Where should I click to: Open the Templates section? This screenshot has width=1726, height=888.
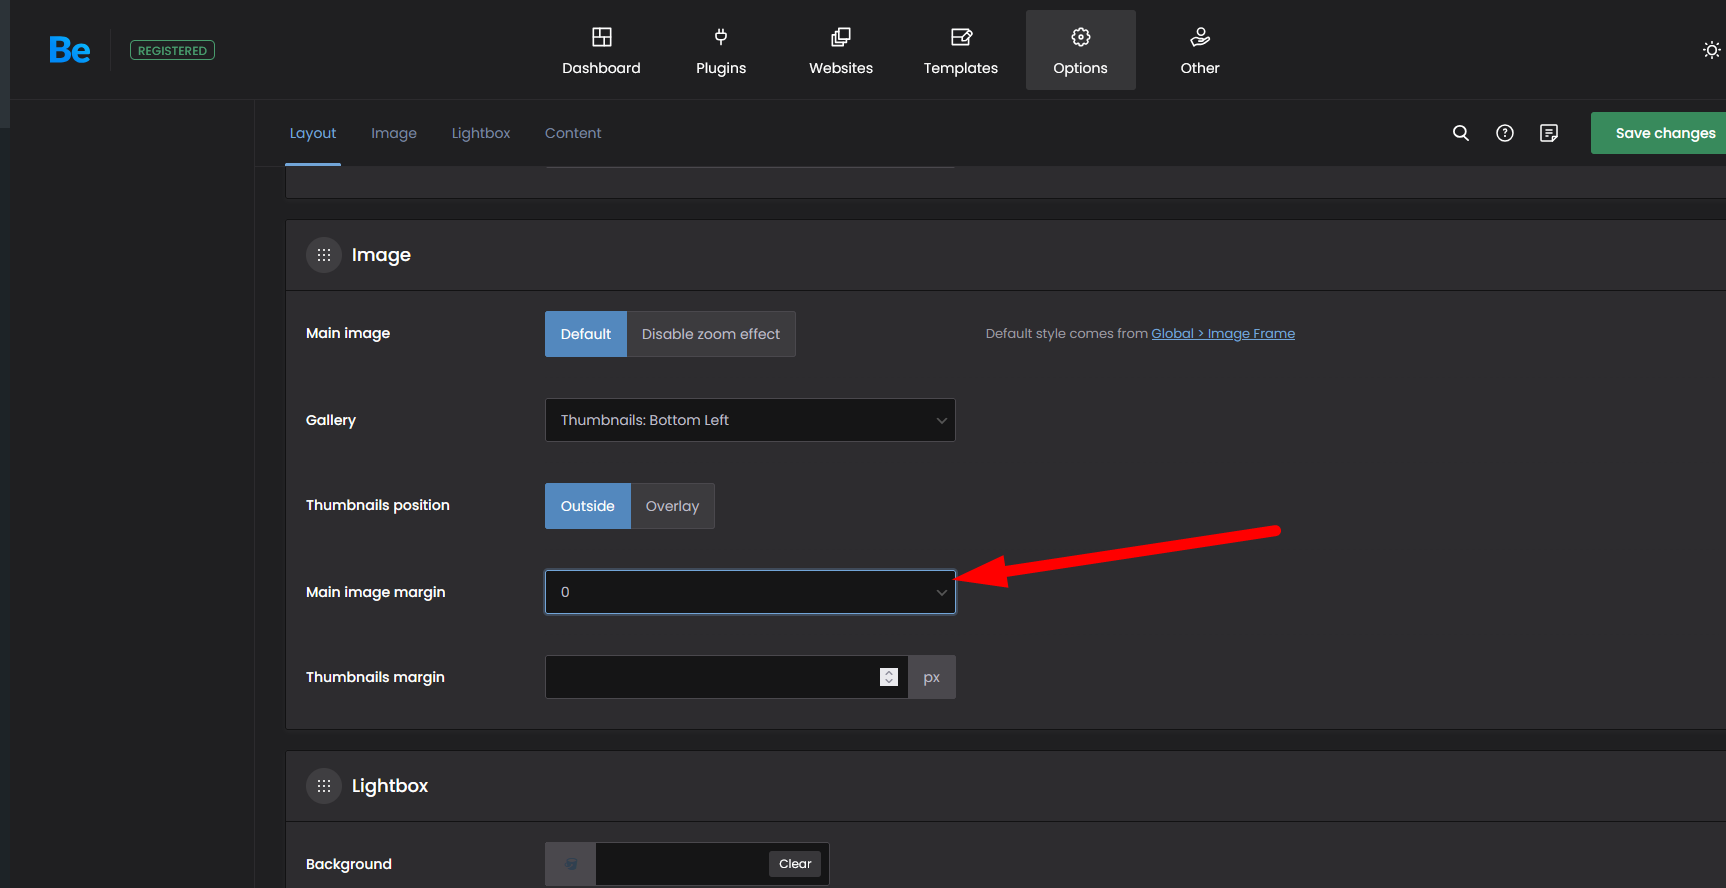pos(960,51)
